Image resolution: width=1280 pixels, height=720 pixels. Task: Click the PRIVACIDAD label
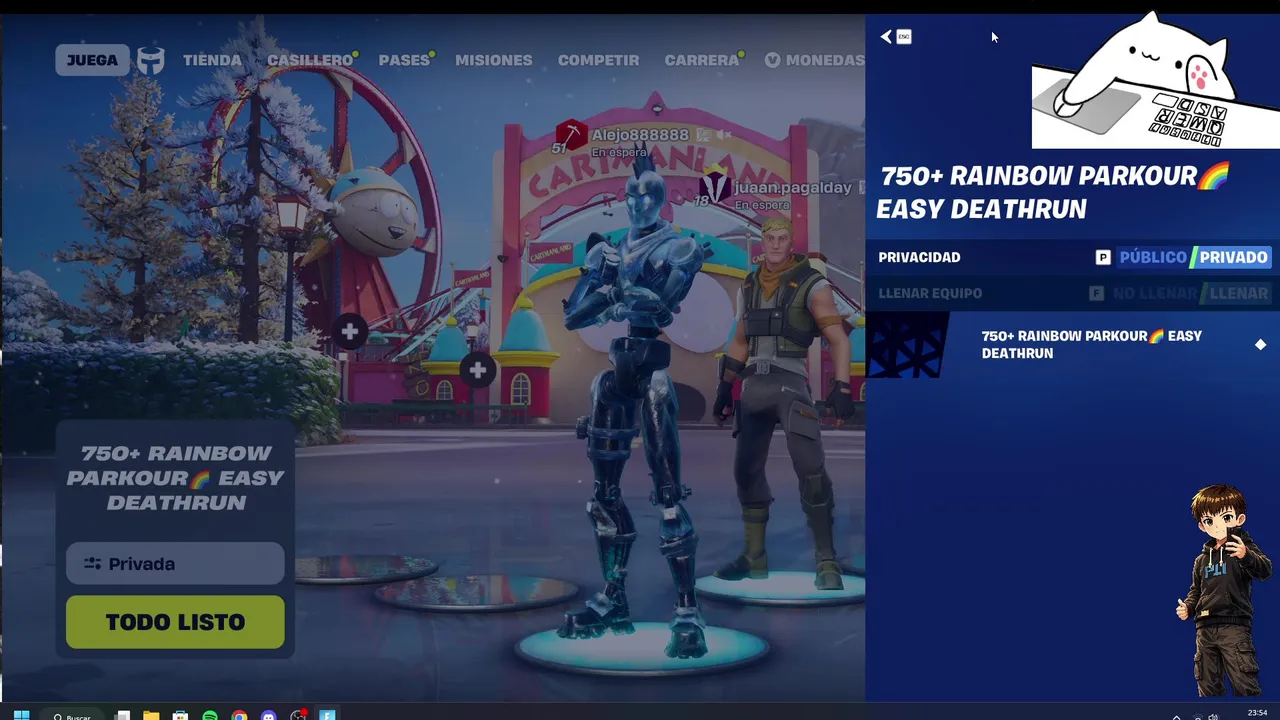coord(919,257)
